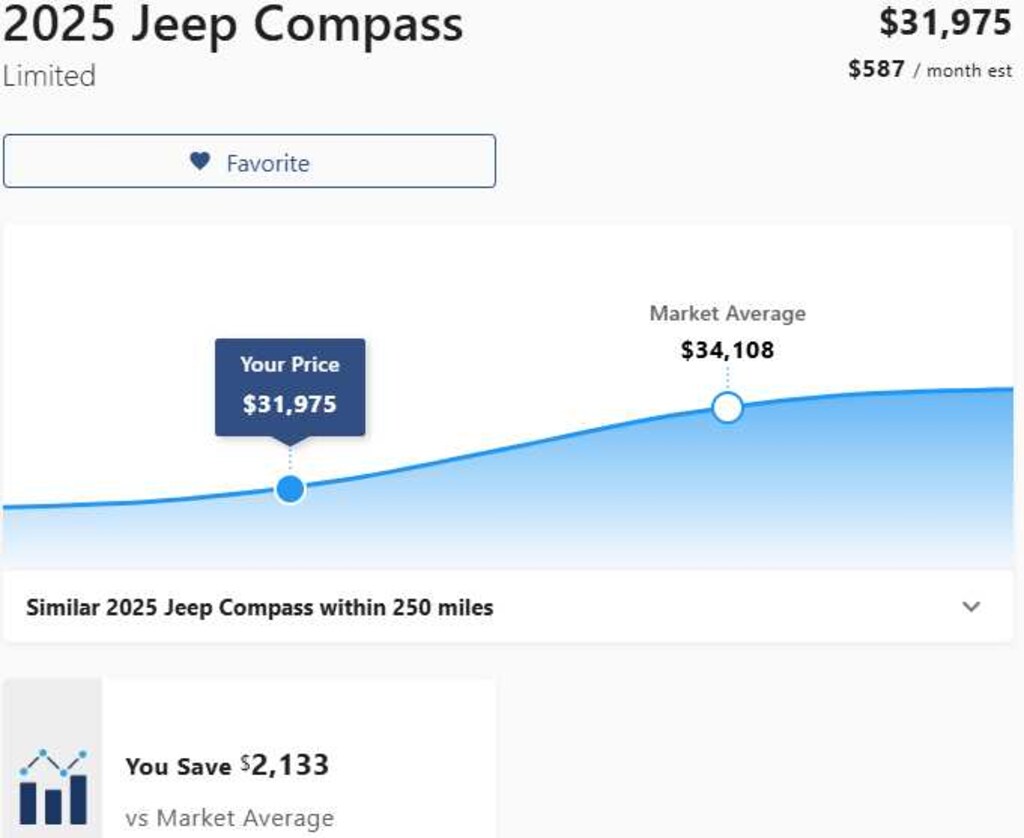Select the 2025 Jeep Compass title
Image resolution: width=1024 pixels, height=838 pixels.
(231, 25)
